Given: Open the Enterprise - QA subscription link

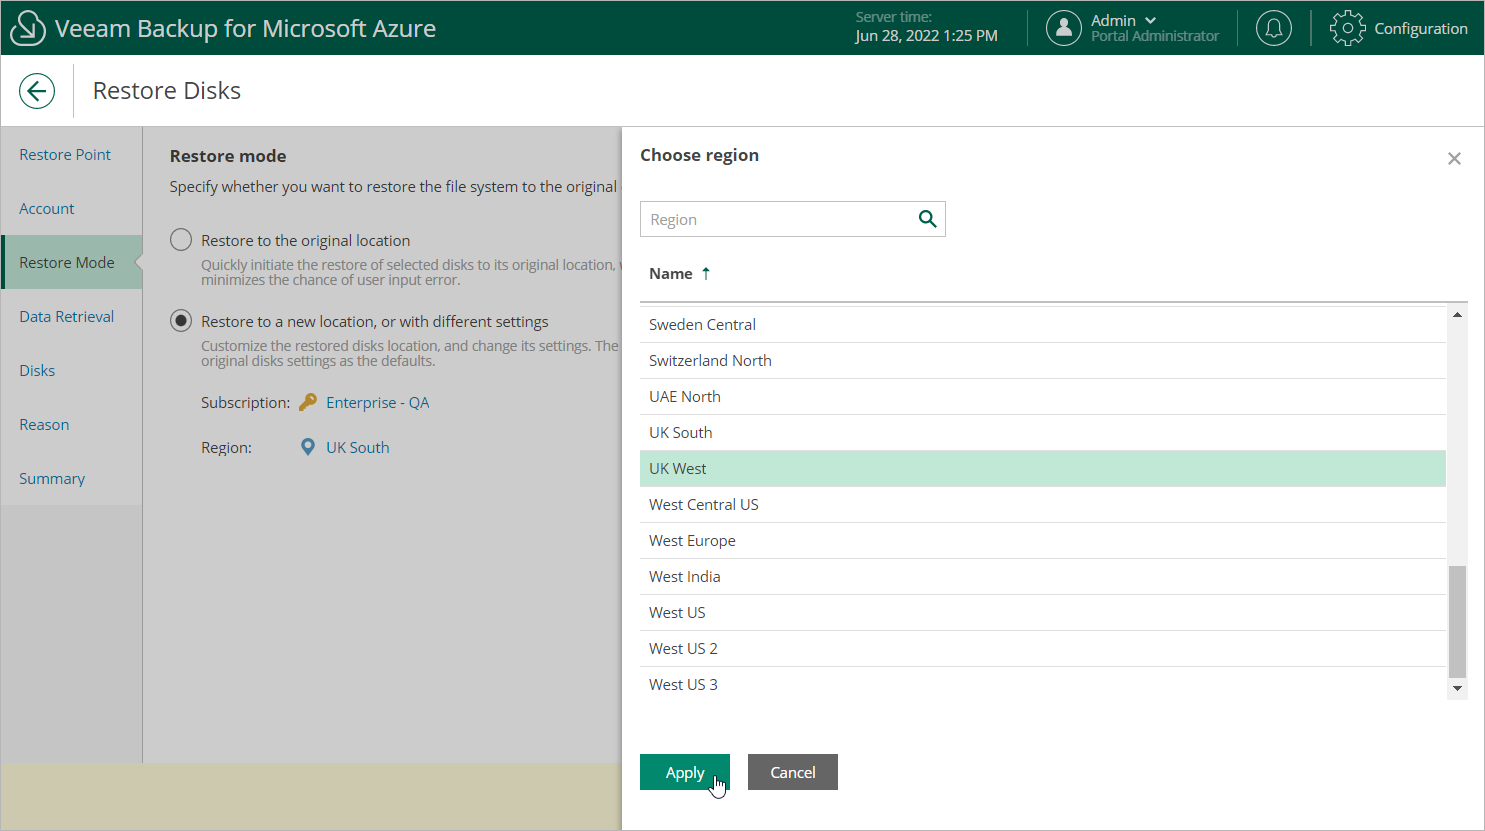Looking at the screenshot, I should coord(377,402).
